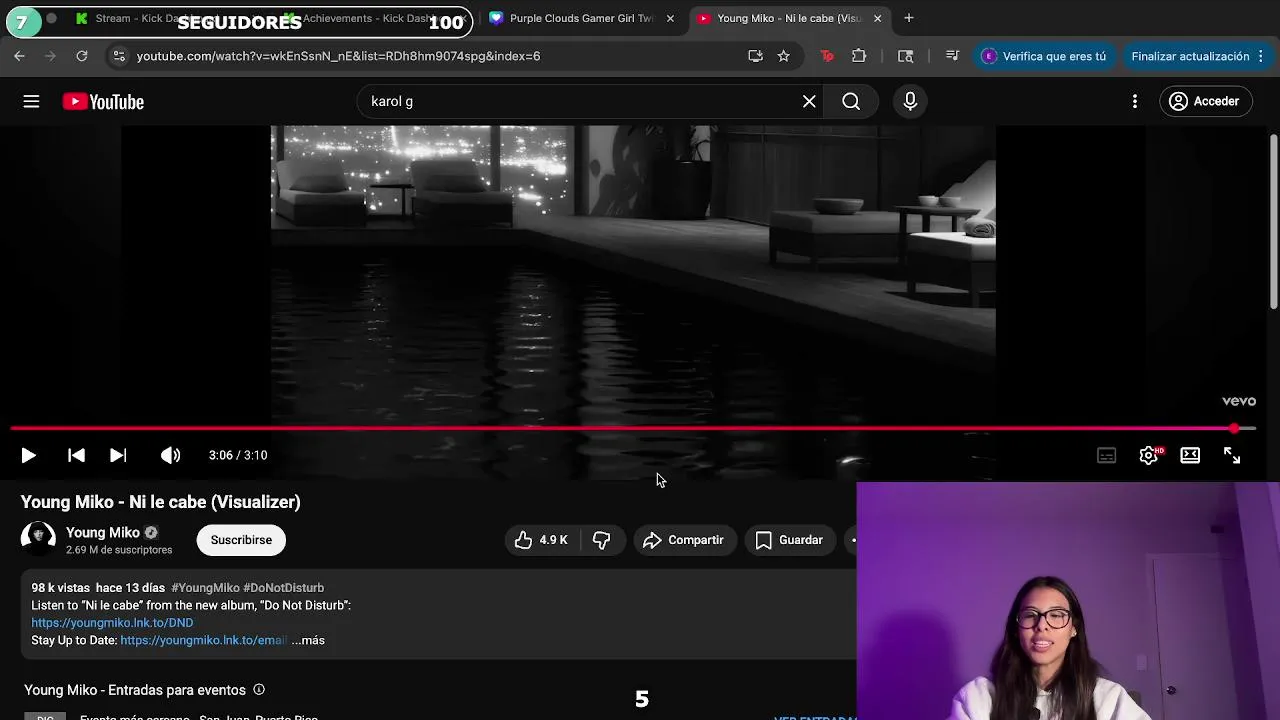The height and width of the screenshot is (720, 1280).
Task: Skip to next video
Action: pos(118,455)
